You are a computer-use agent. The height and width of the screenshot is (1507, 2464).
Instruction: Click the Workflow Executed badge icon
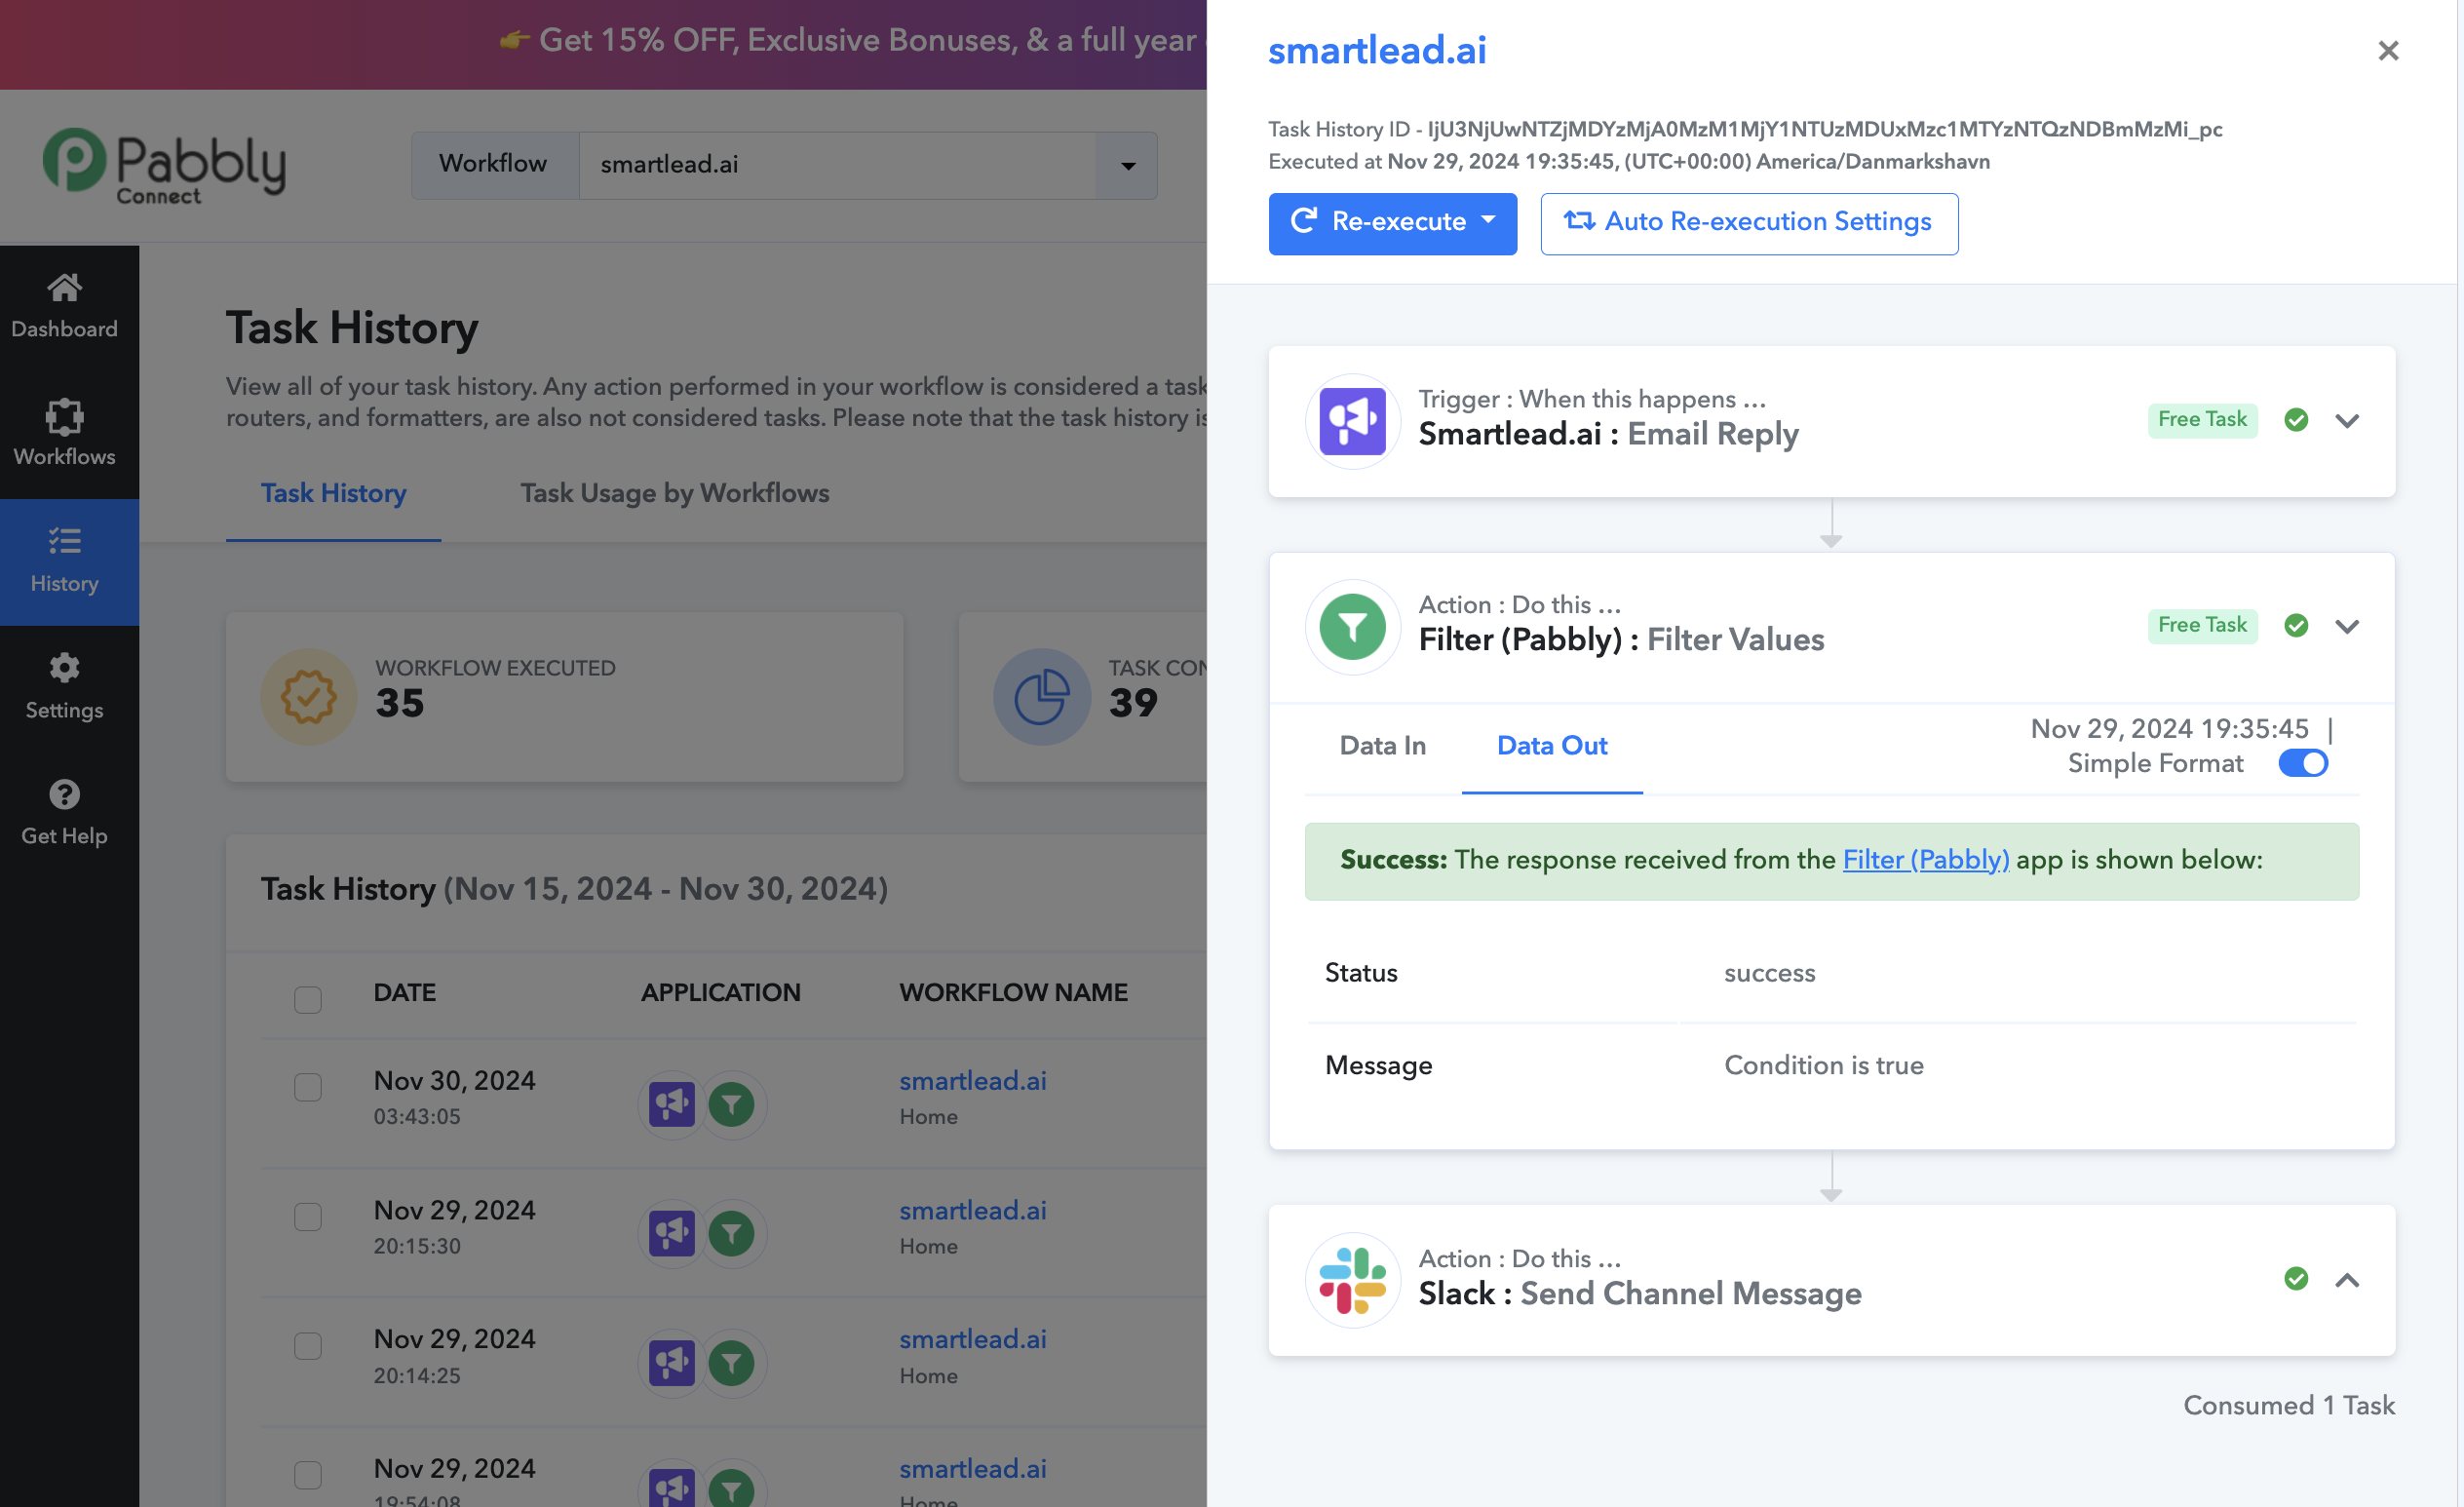point(308,697)
